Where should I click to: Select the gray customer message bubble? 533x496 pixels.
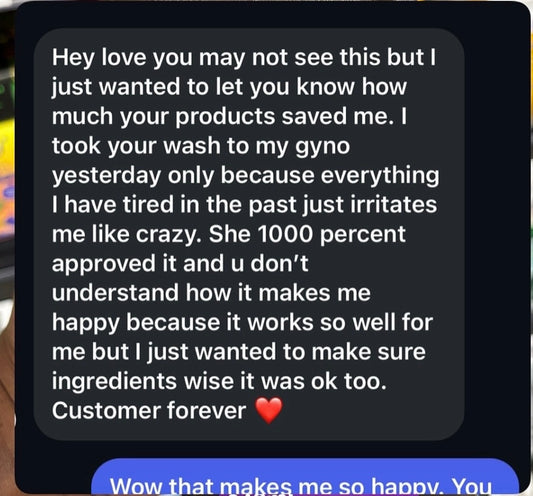pyautogui.click(x=249, y=234)
